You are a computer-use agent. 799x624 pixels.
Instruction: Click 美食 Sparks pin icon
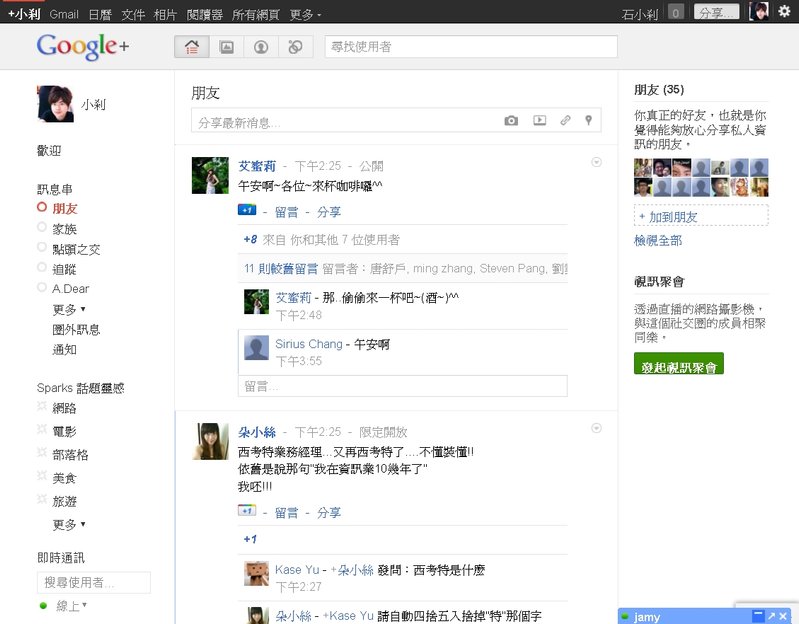pos(42,476)
